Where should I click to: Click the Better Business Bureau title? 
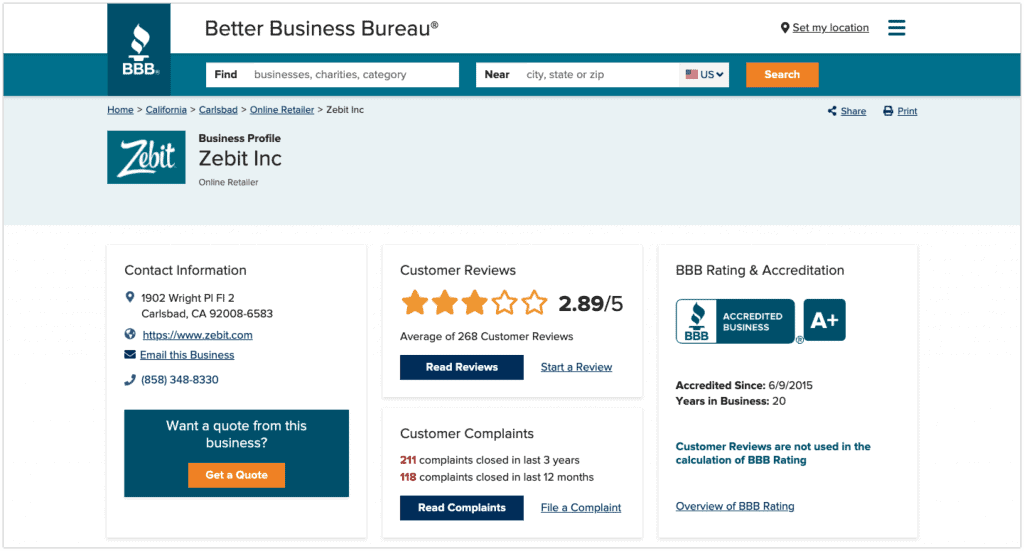(321, 28)
